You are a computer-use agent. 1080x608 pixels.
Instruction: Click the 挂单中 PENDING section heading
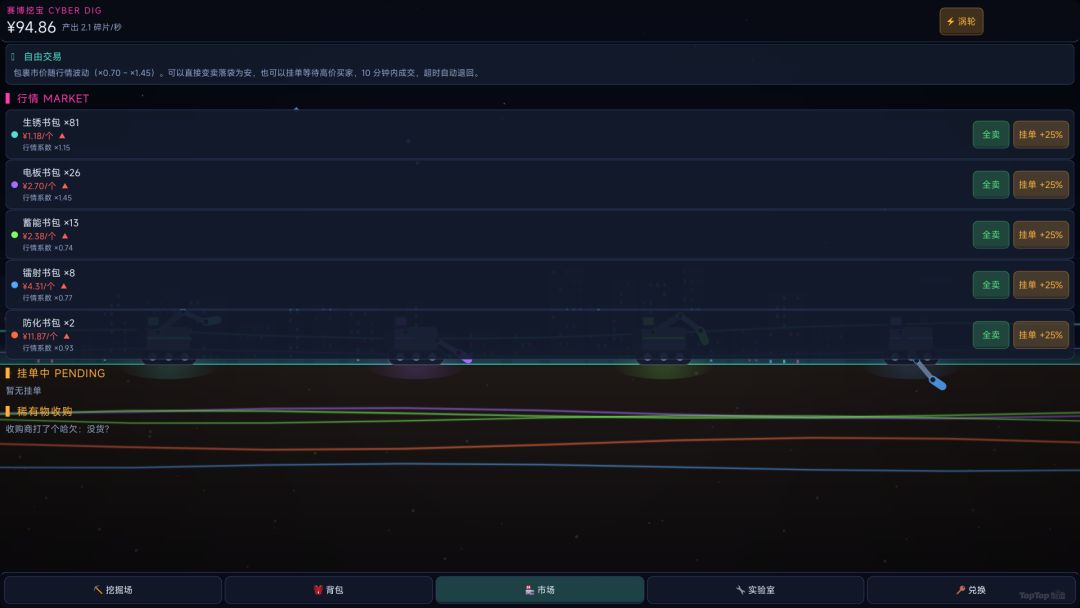pos(61,373)
